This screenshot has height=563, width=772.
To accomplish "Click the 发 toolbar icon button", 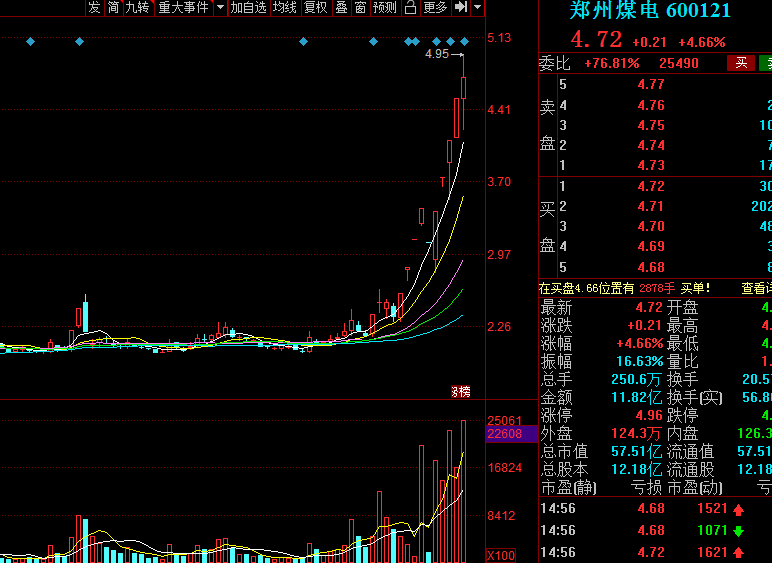I will (94, 7).
